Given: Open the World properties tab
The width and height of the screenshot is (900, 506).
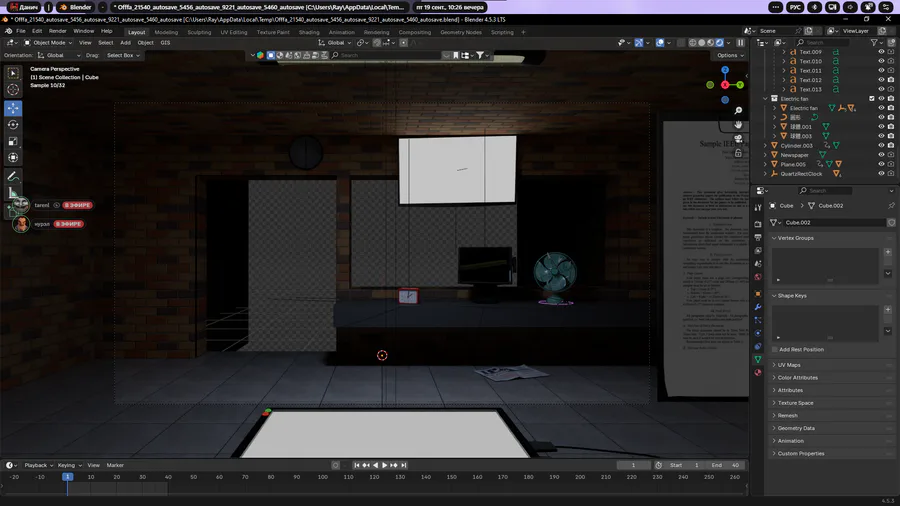Looking at the screenshot, I should (758, 277).
